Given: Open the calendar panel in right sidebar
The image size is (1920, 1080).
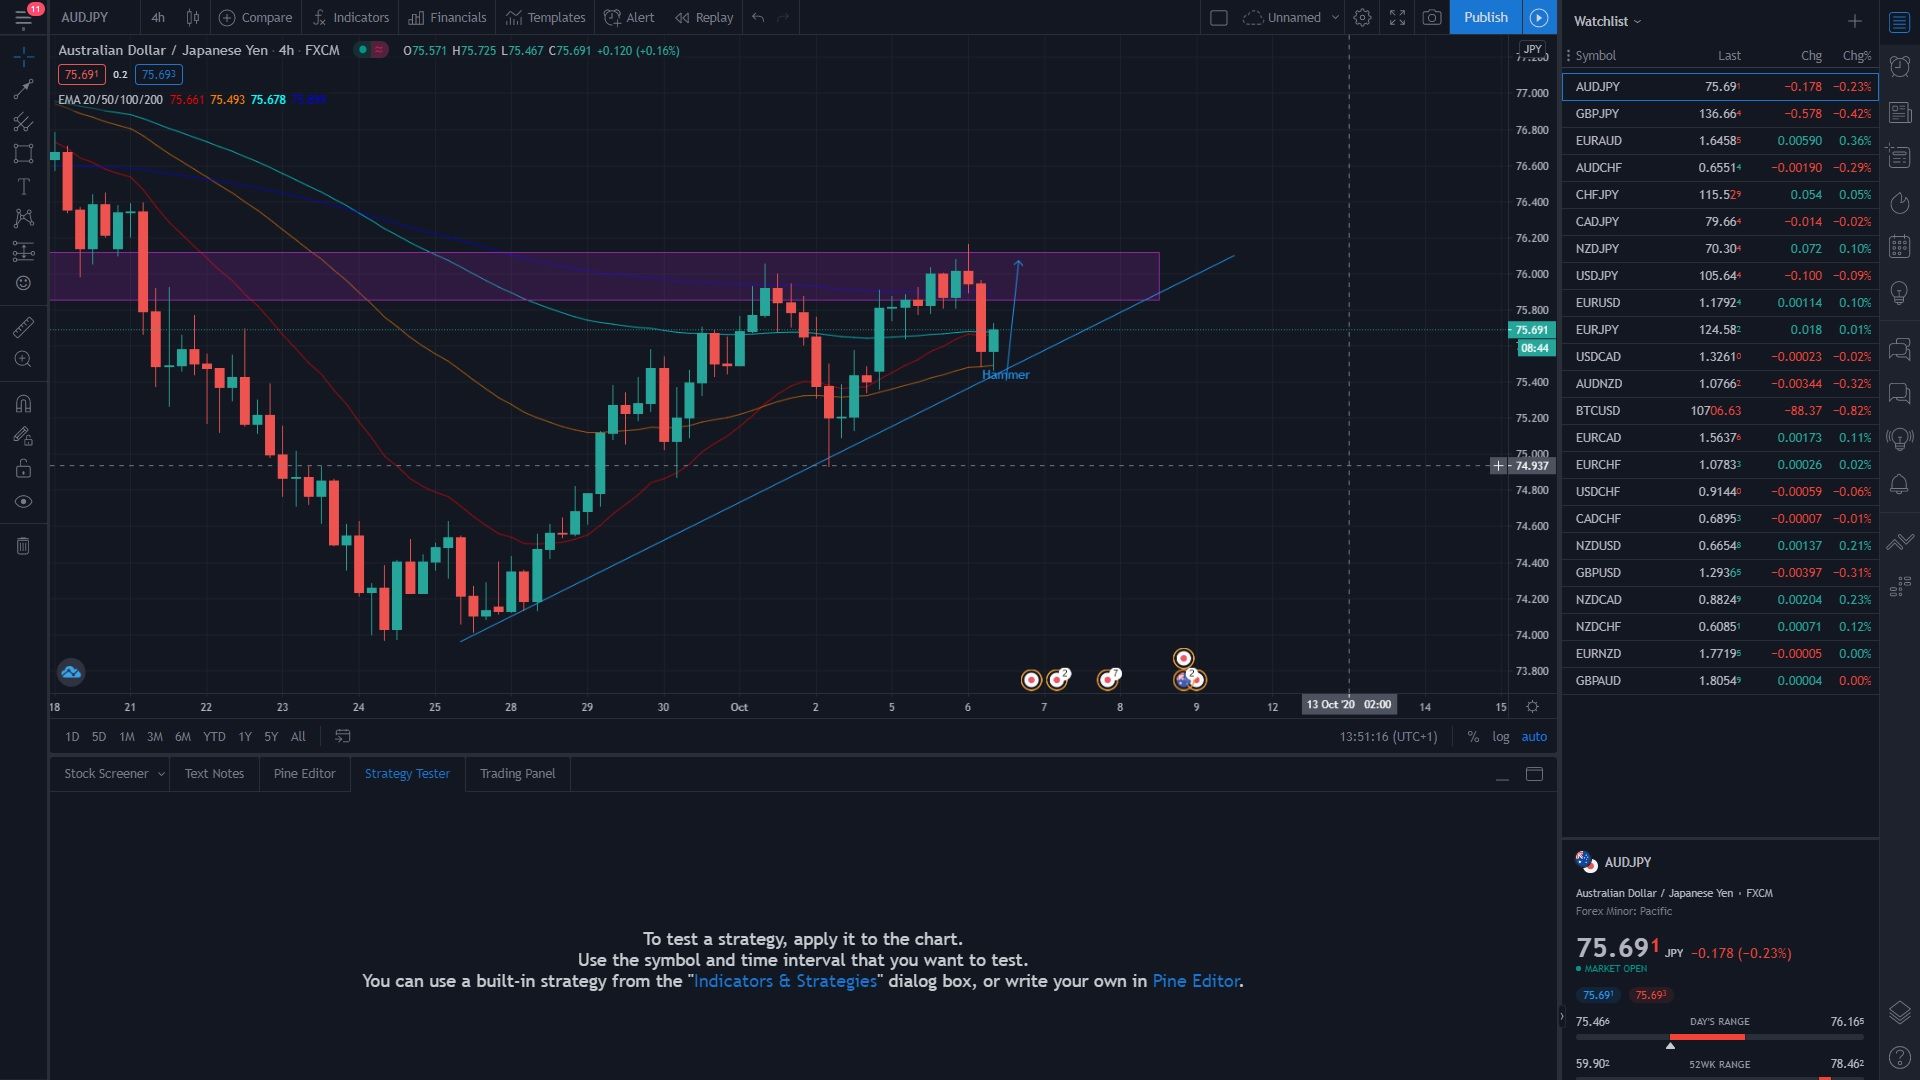Looking at the screenshot, I should (1899, 246).
